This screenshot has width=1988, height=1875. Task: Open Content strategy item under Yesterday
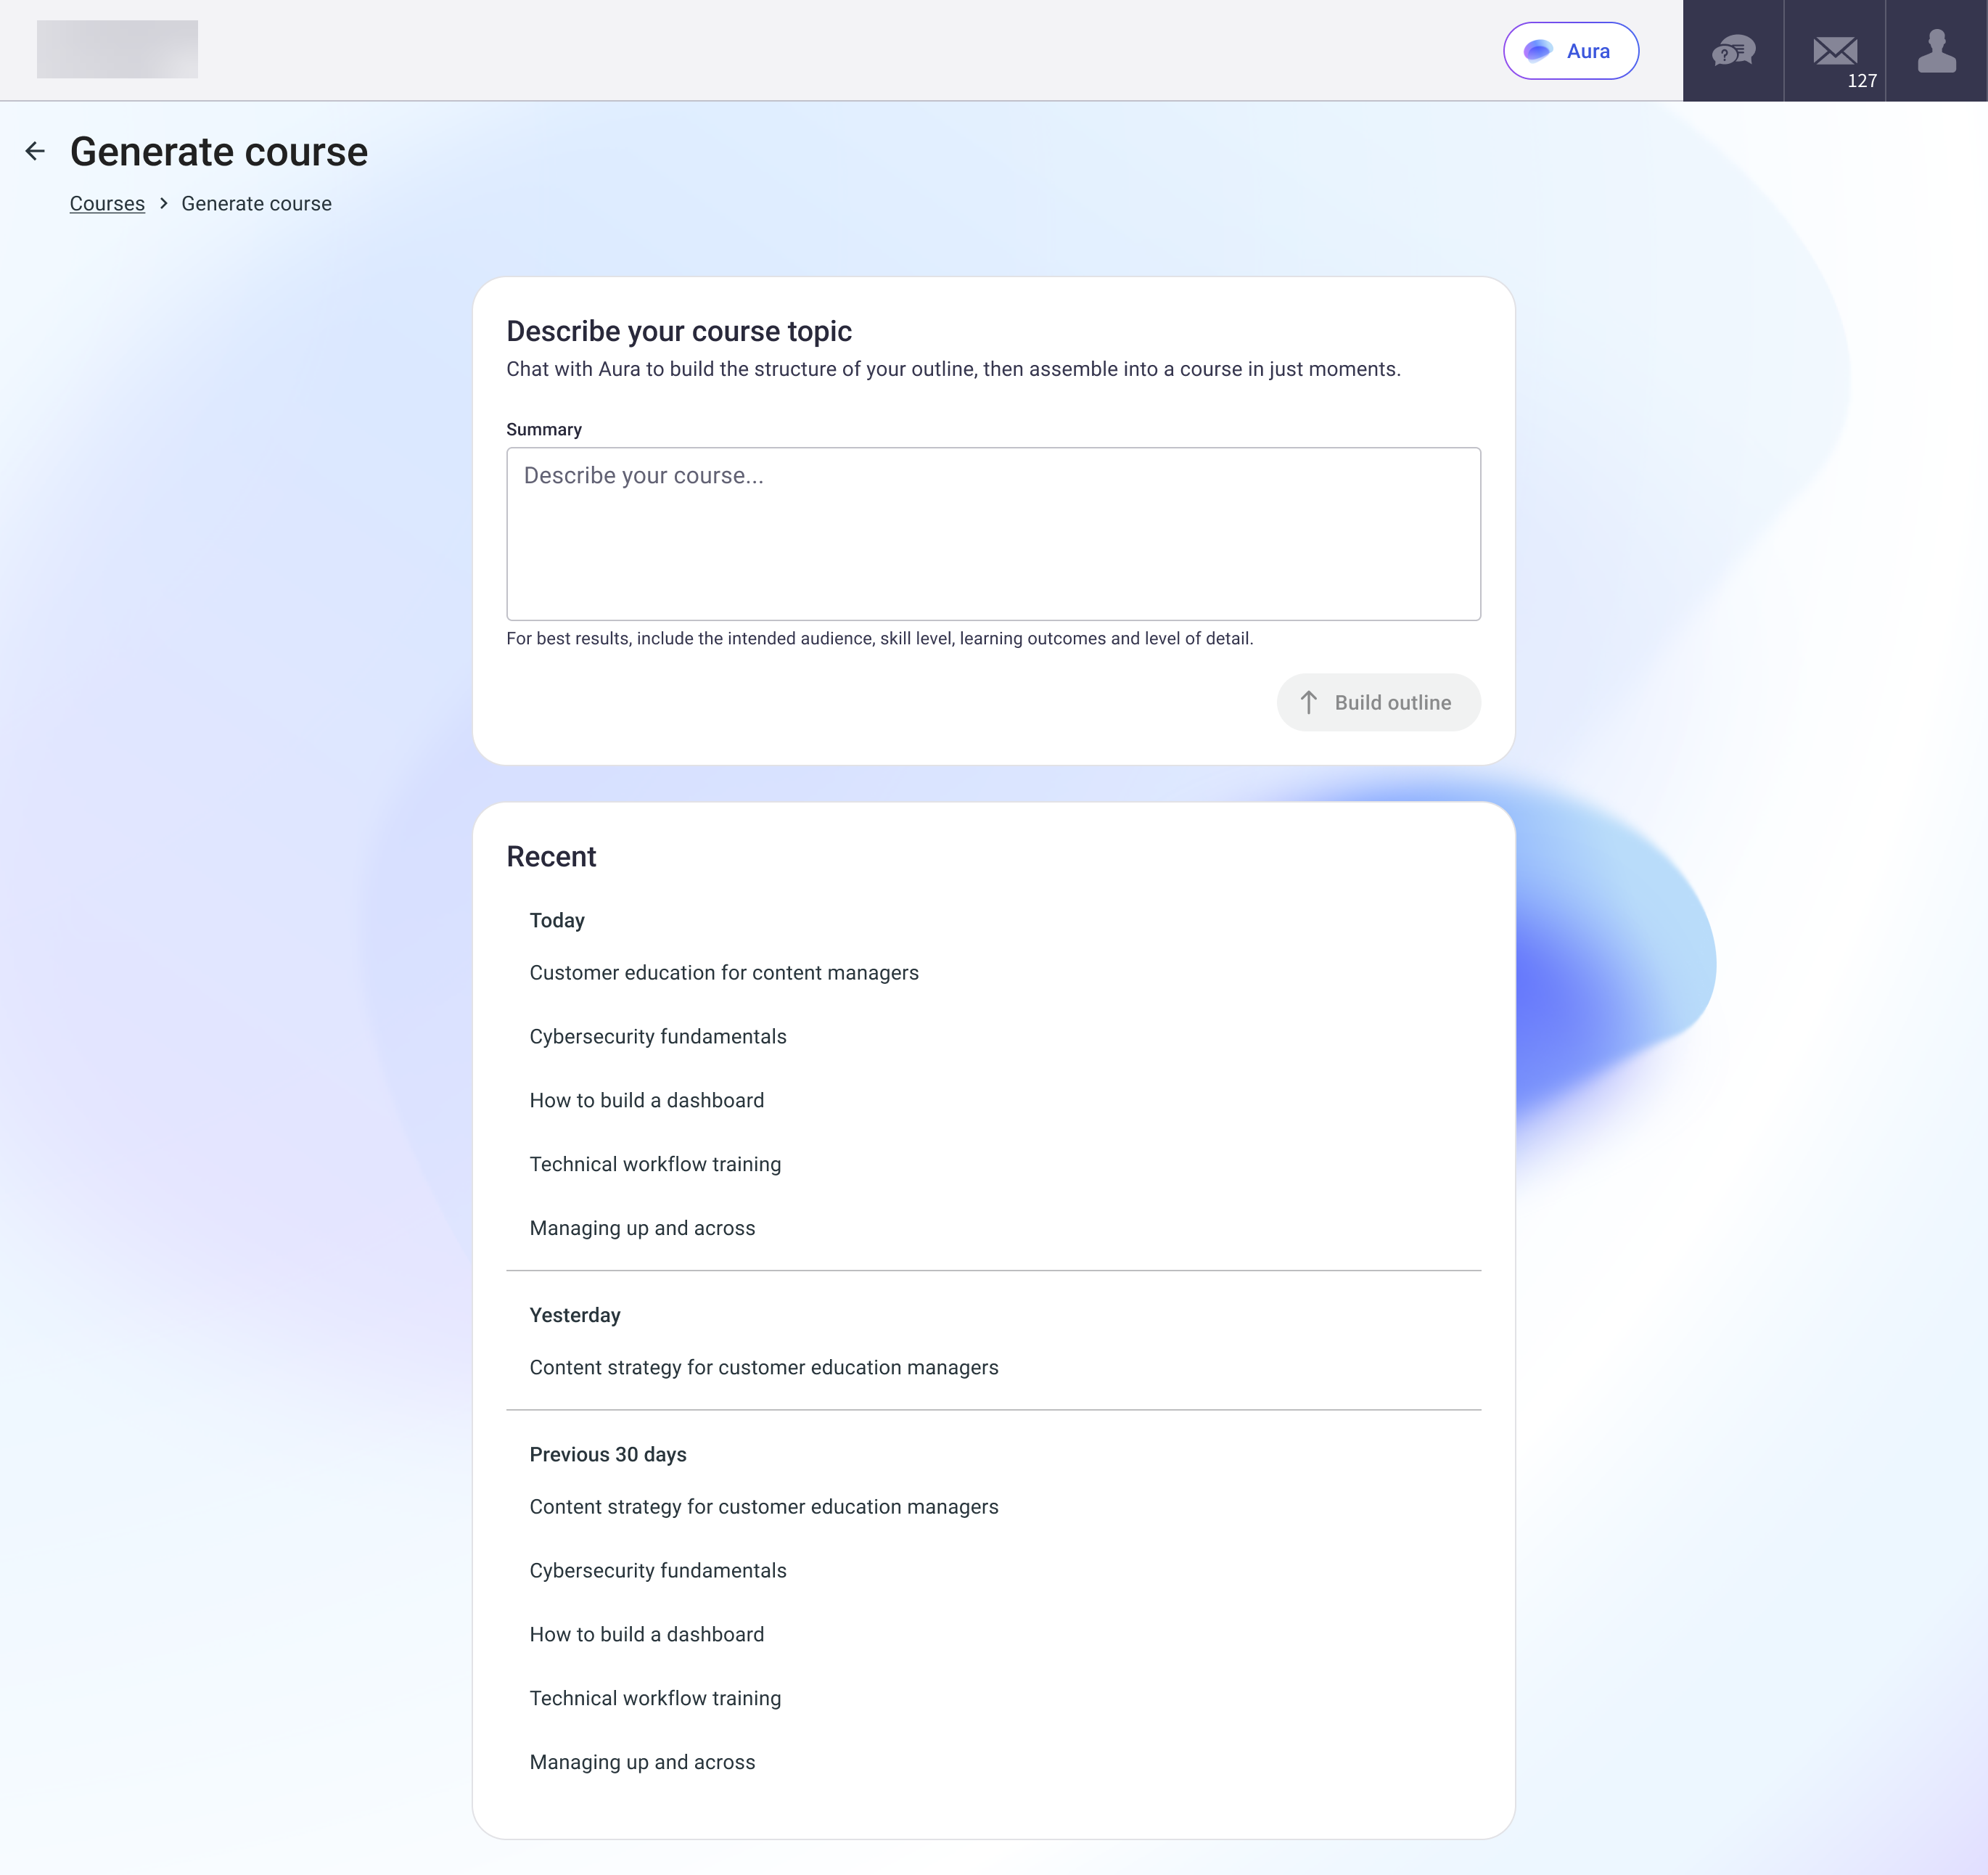(764, 1368)
